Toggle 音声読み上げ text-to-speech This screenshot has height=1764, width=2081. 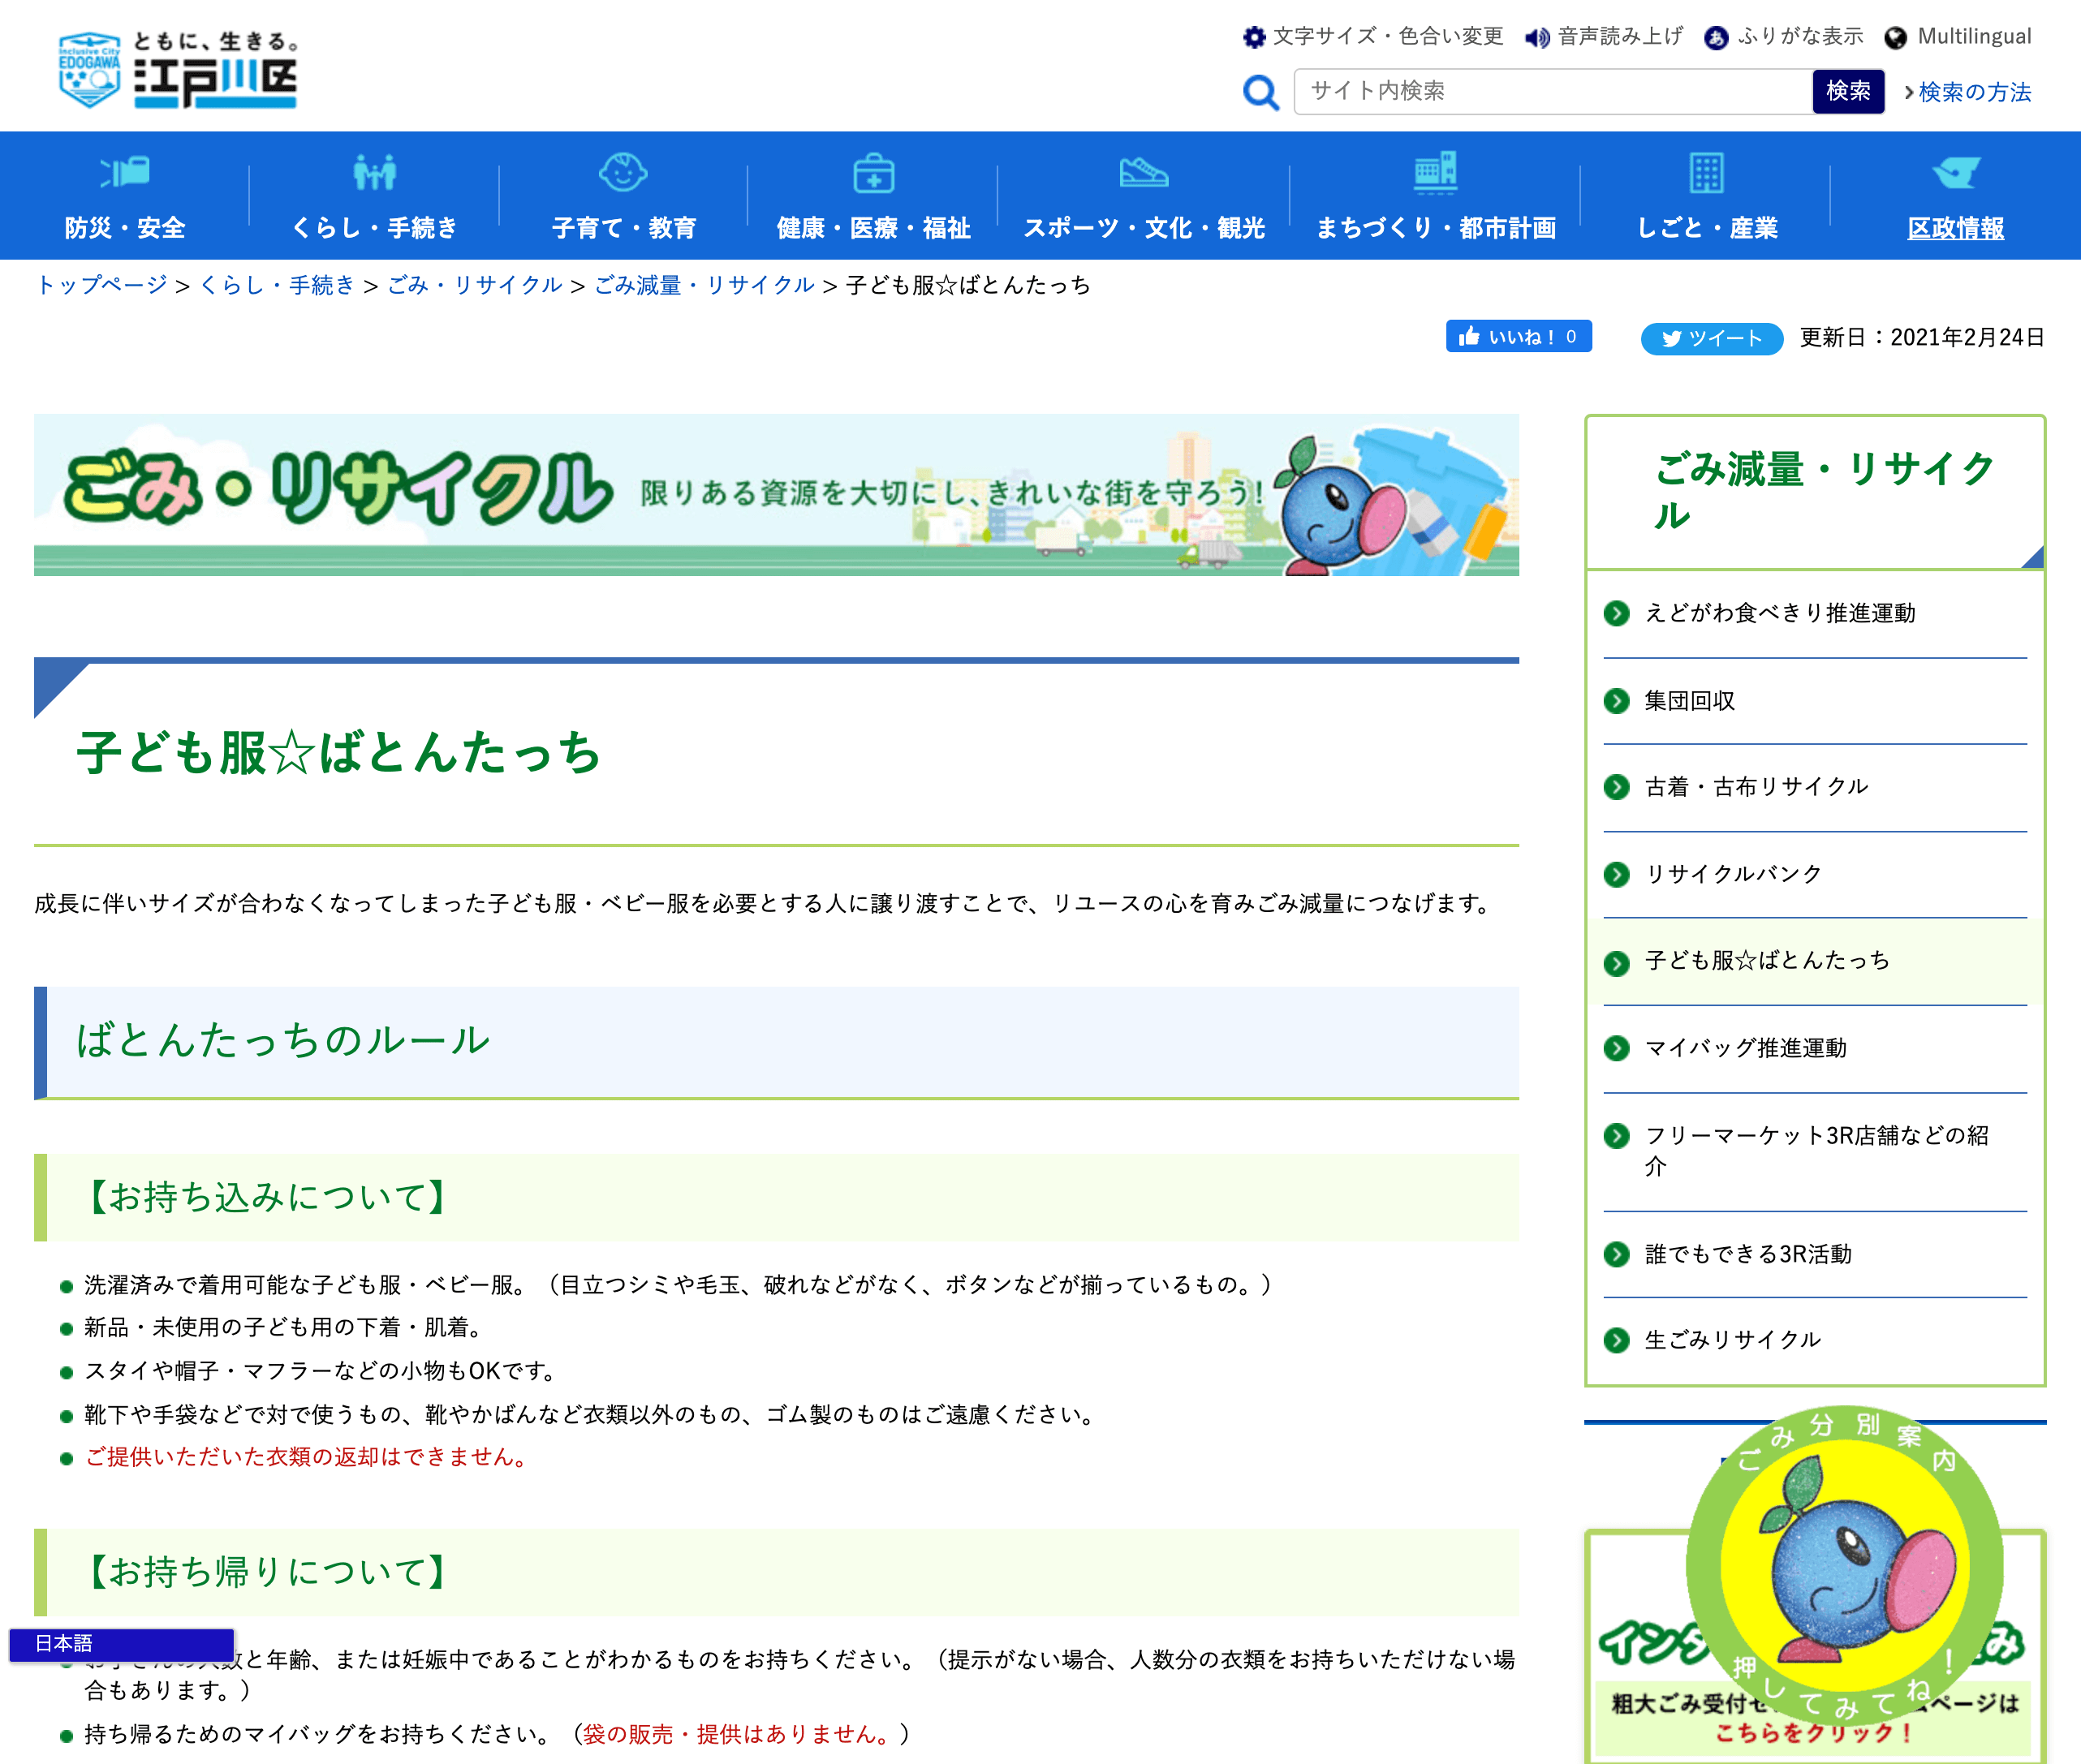pos(1604,37)
